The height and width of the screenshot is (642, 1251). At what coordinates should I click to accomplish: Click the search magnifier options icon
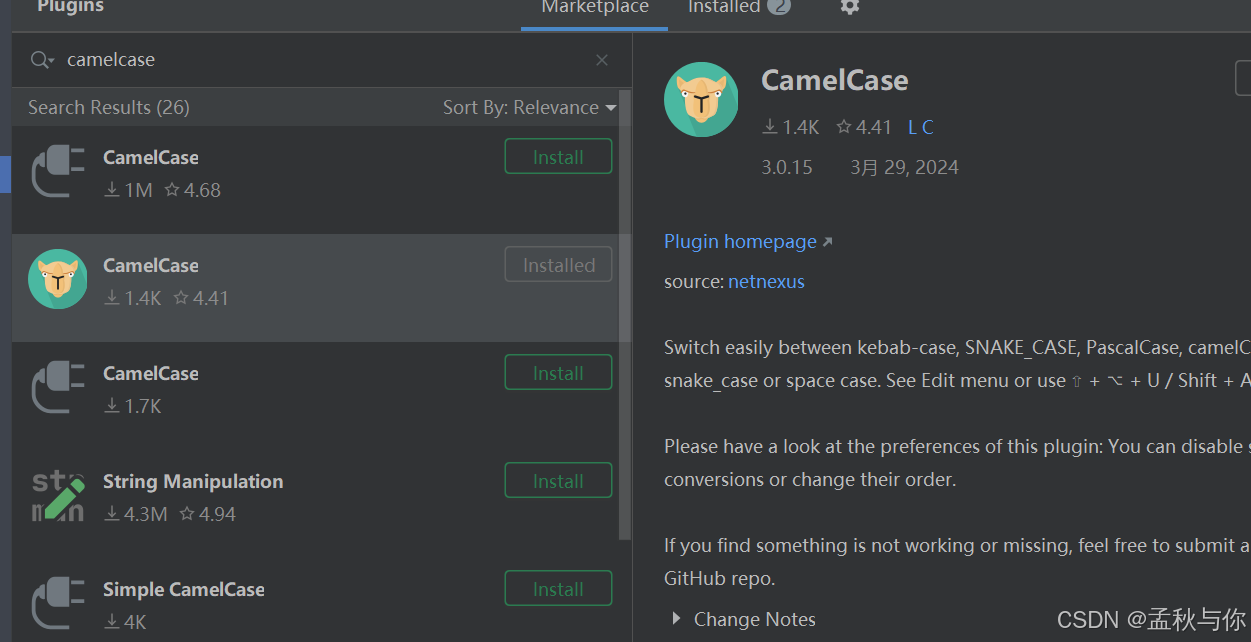(x=42, y=60)
